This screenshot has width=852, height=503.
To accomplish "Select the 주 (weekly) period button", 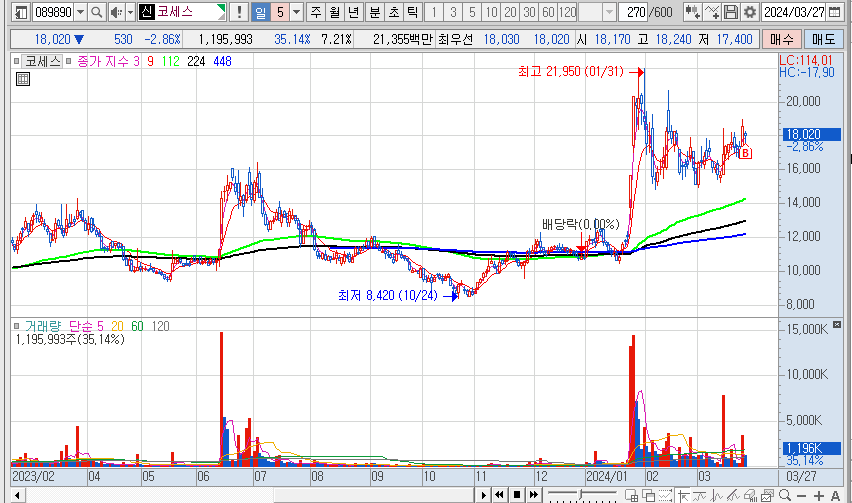I will click(x=316, y=11).
